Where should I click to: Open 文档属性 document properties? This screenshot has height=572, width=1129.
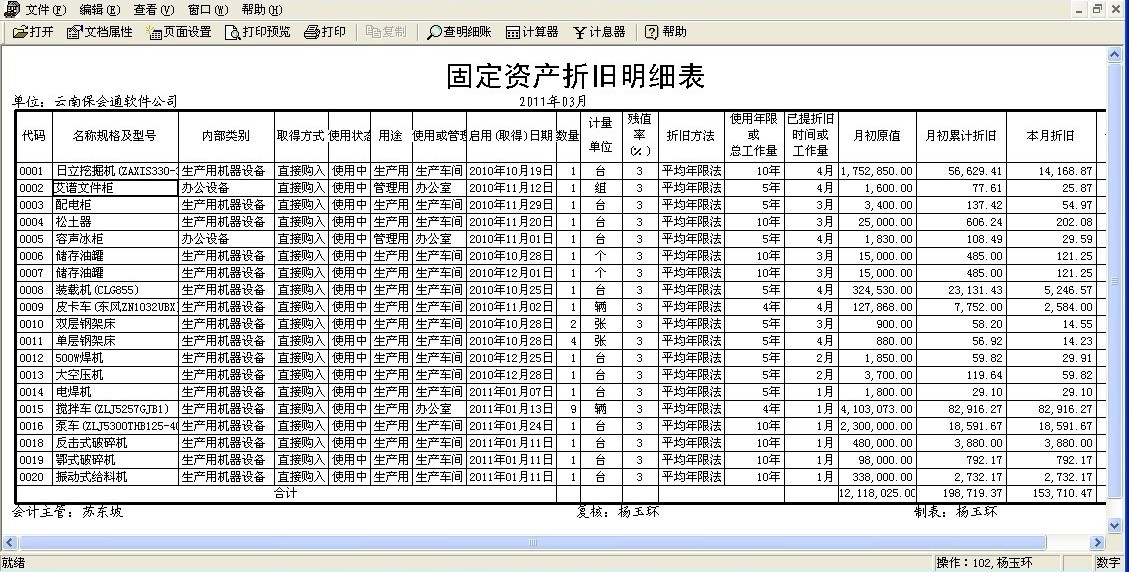[x=100, y=32]
